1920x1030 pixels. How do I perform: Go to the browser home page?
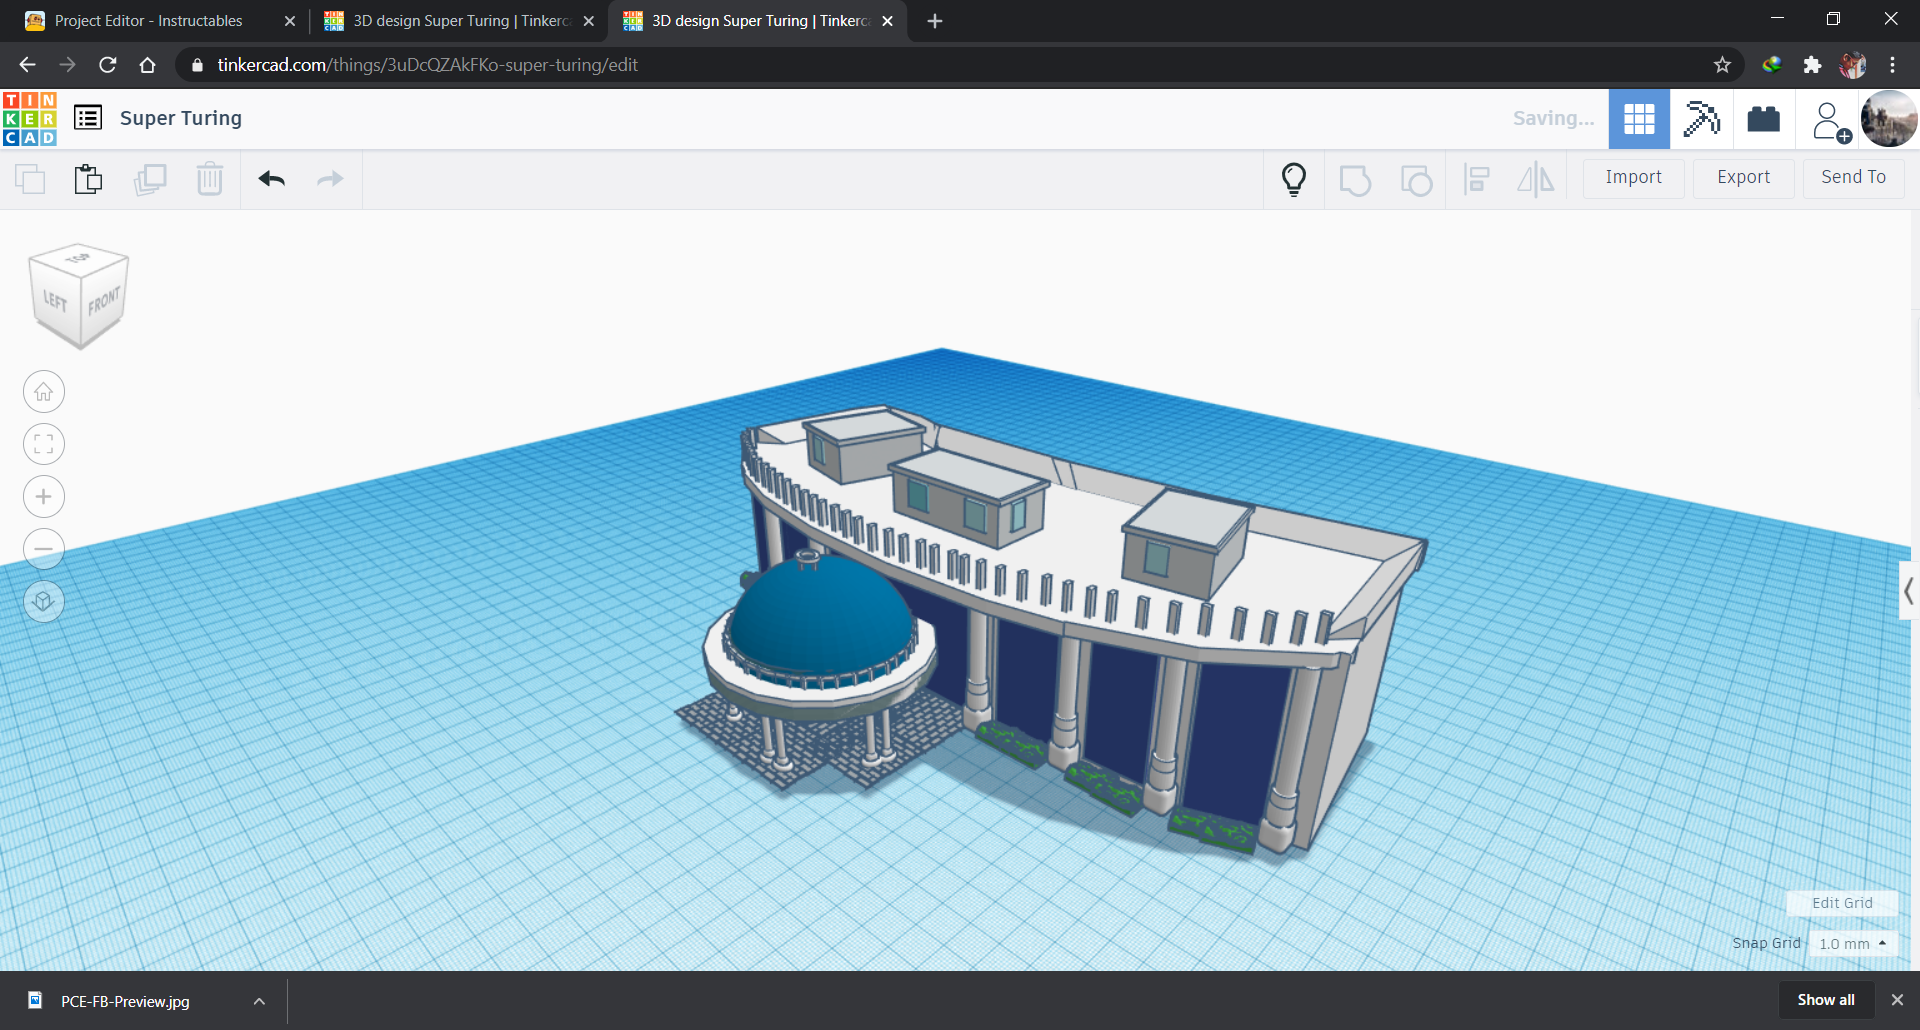point(147,65)
